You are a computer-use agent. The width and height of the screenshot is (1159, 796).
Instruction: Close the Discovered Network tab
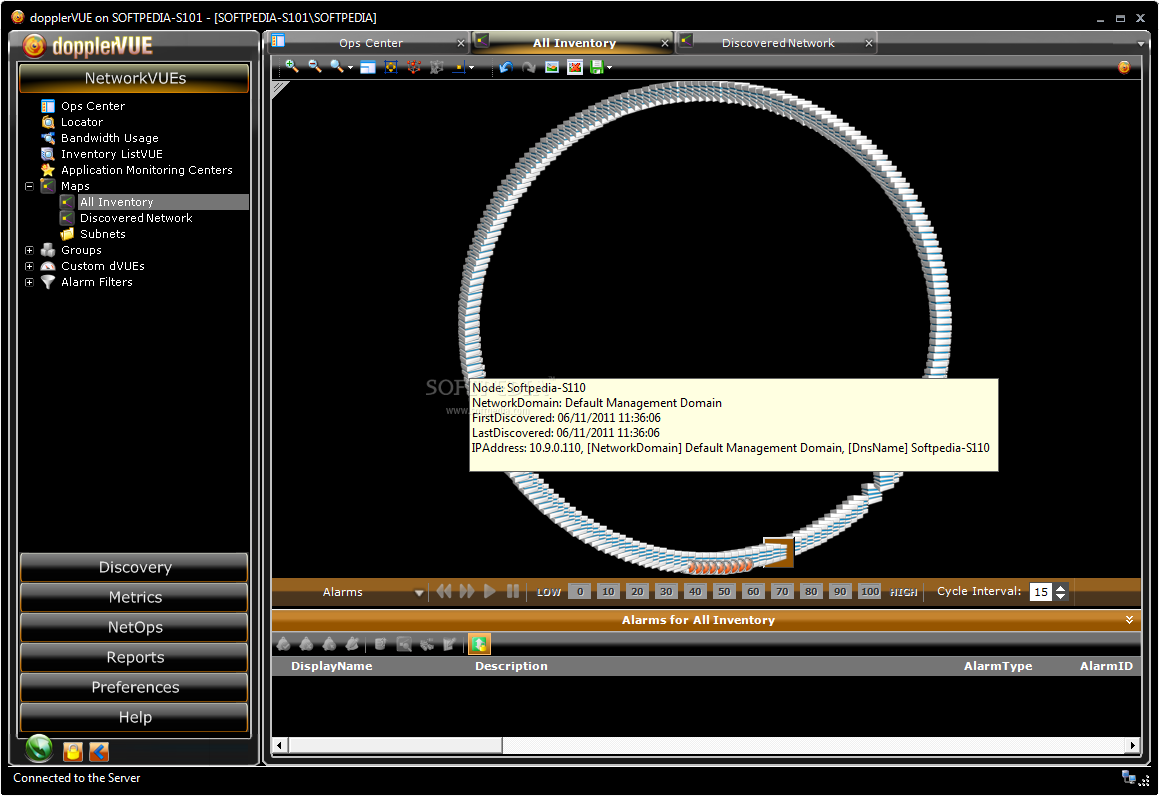869,43
